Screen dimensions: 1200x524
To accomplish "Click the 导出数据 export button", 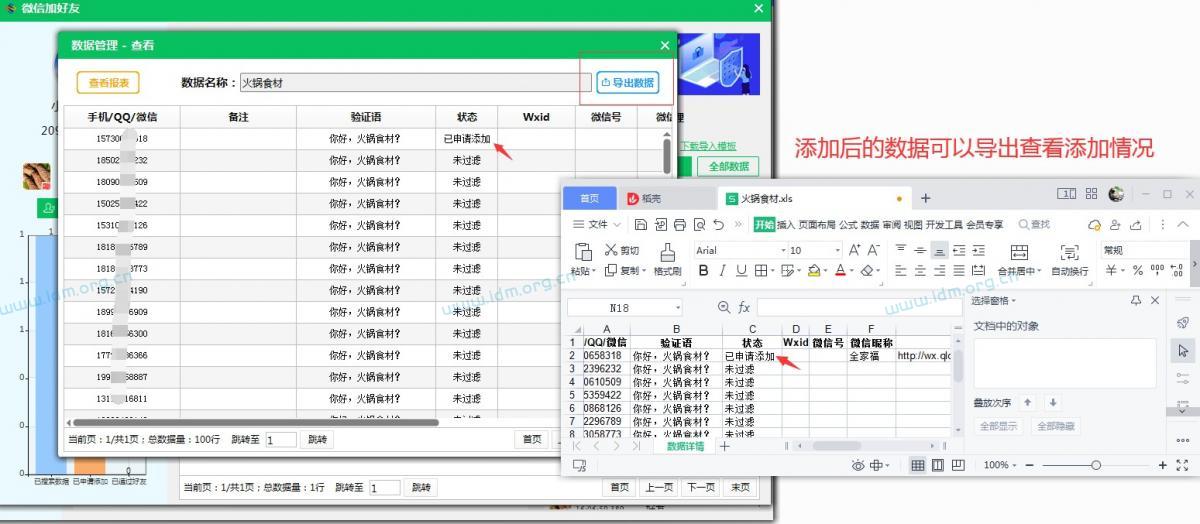I will point(627,83).
